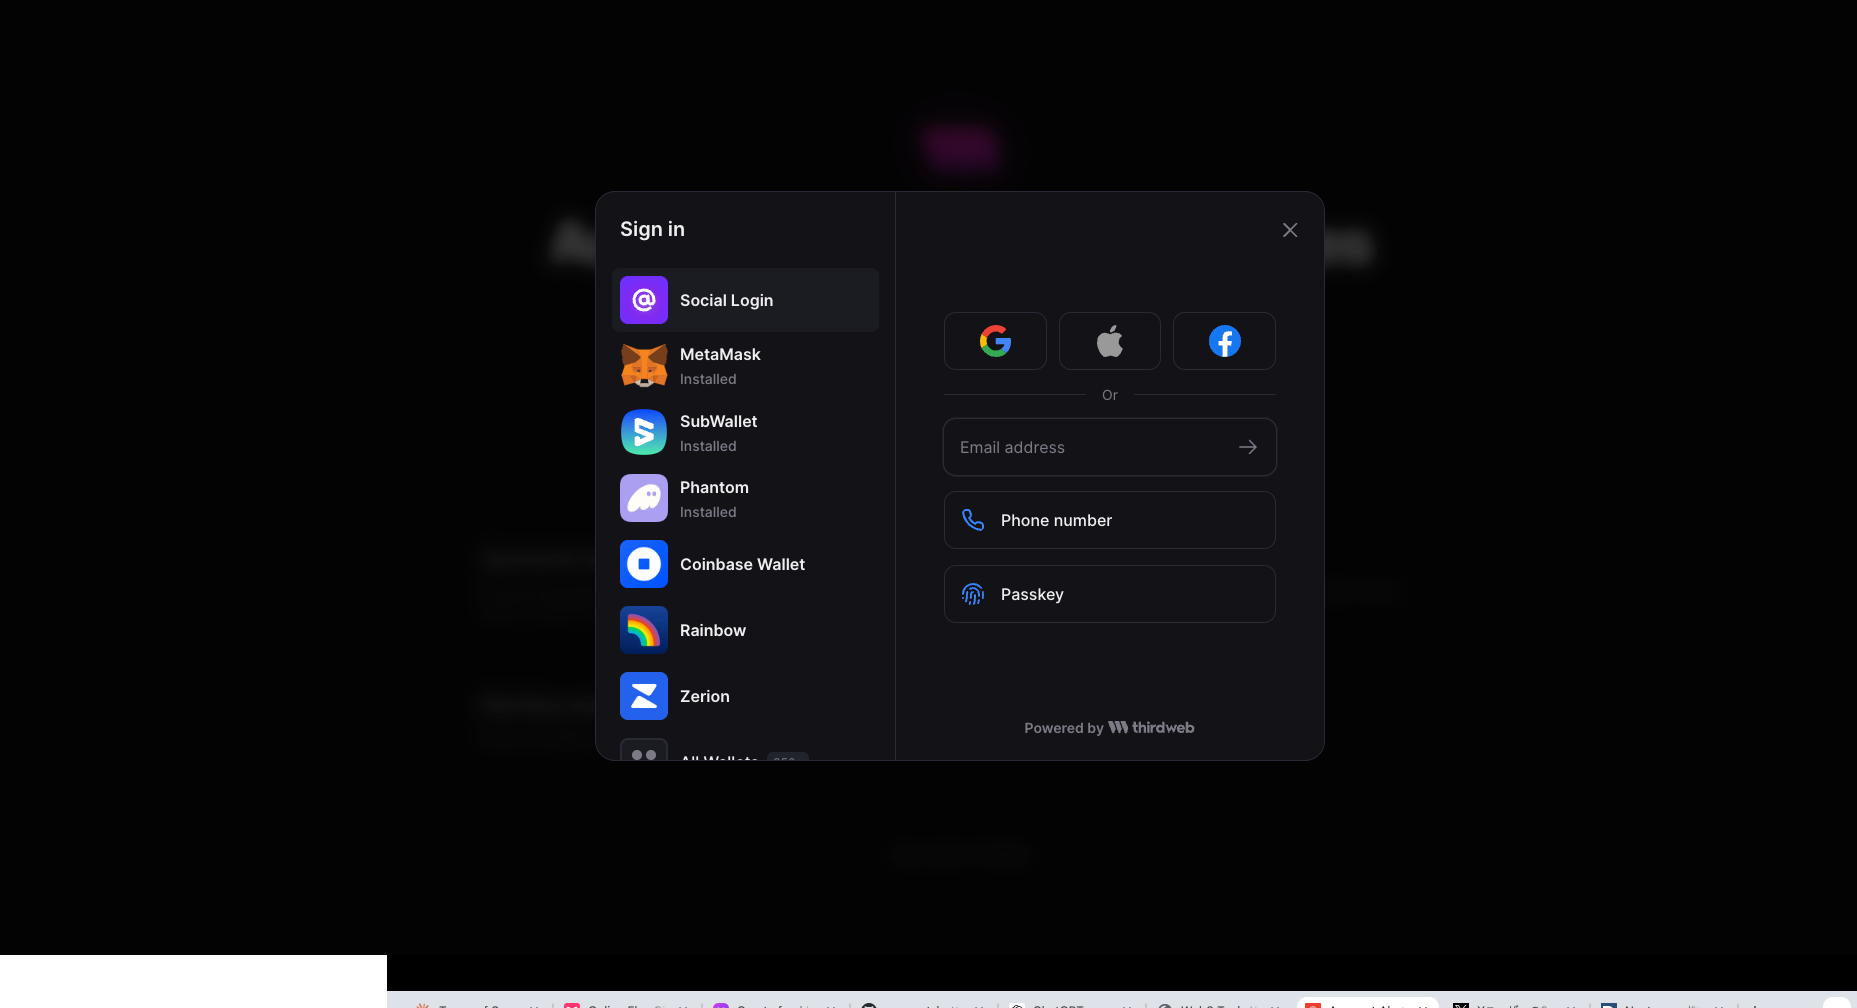1857x1008 pixels.
Task: Sign in with Apple icon button
Action: click(x=1110, y=341)
